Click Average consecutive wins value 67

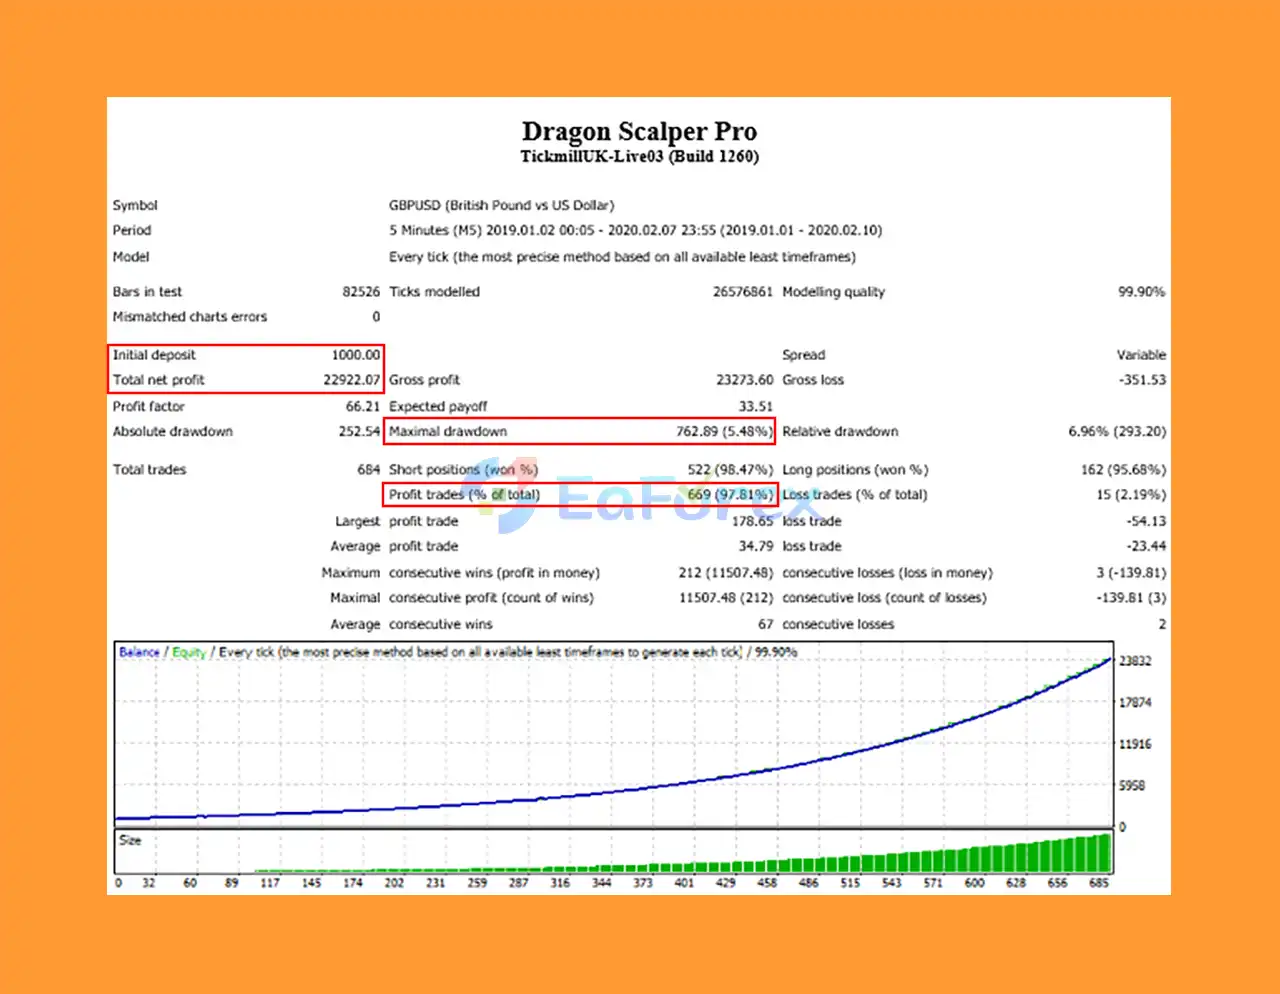pos(766,625)
